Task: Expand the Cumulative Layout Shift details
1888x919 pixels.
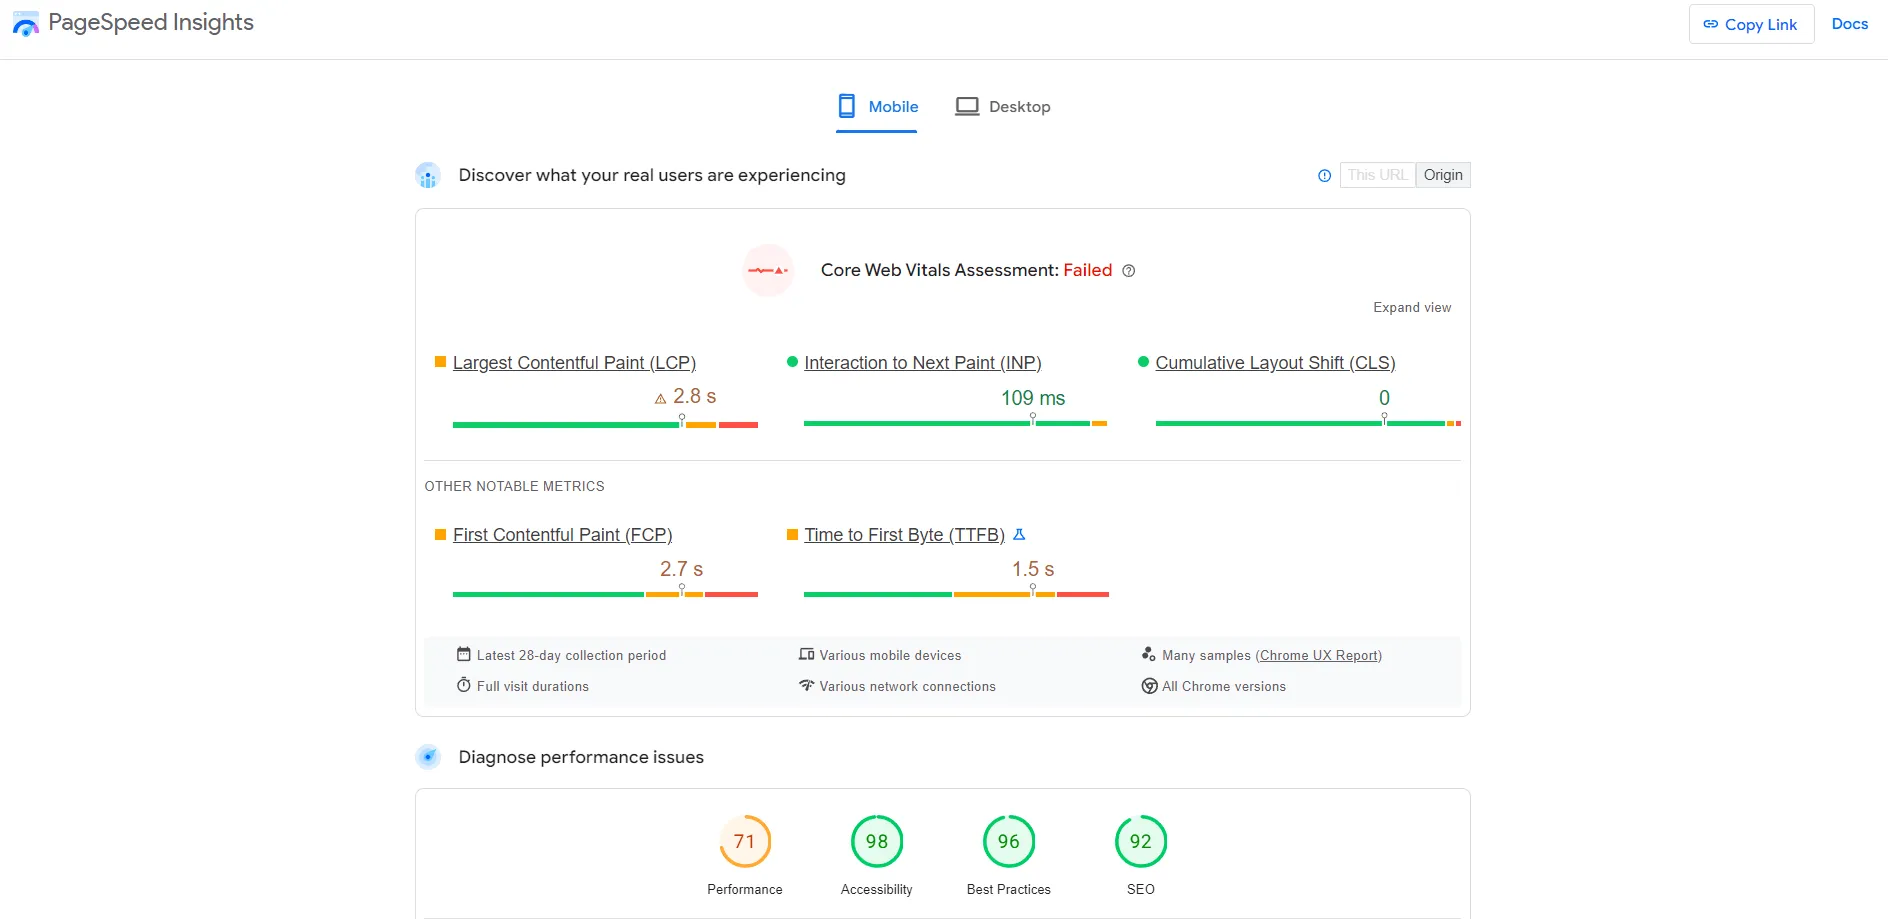Action: click(x=1275, y=362)
